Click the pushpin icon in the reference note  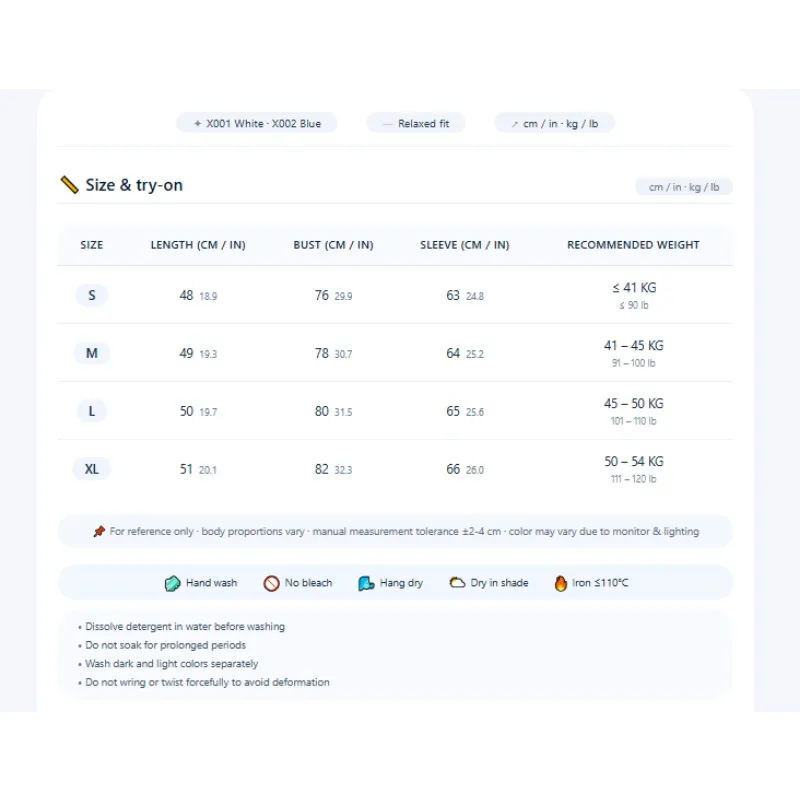[x=99, y=532]
